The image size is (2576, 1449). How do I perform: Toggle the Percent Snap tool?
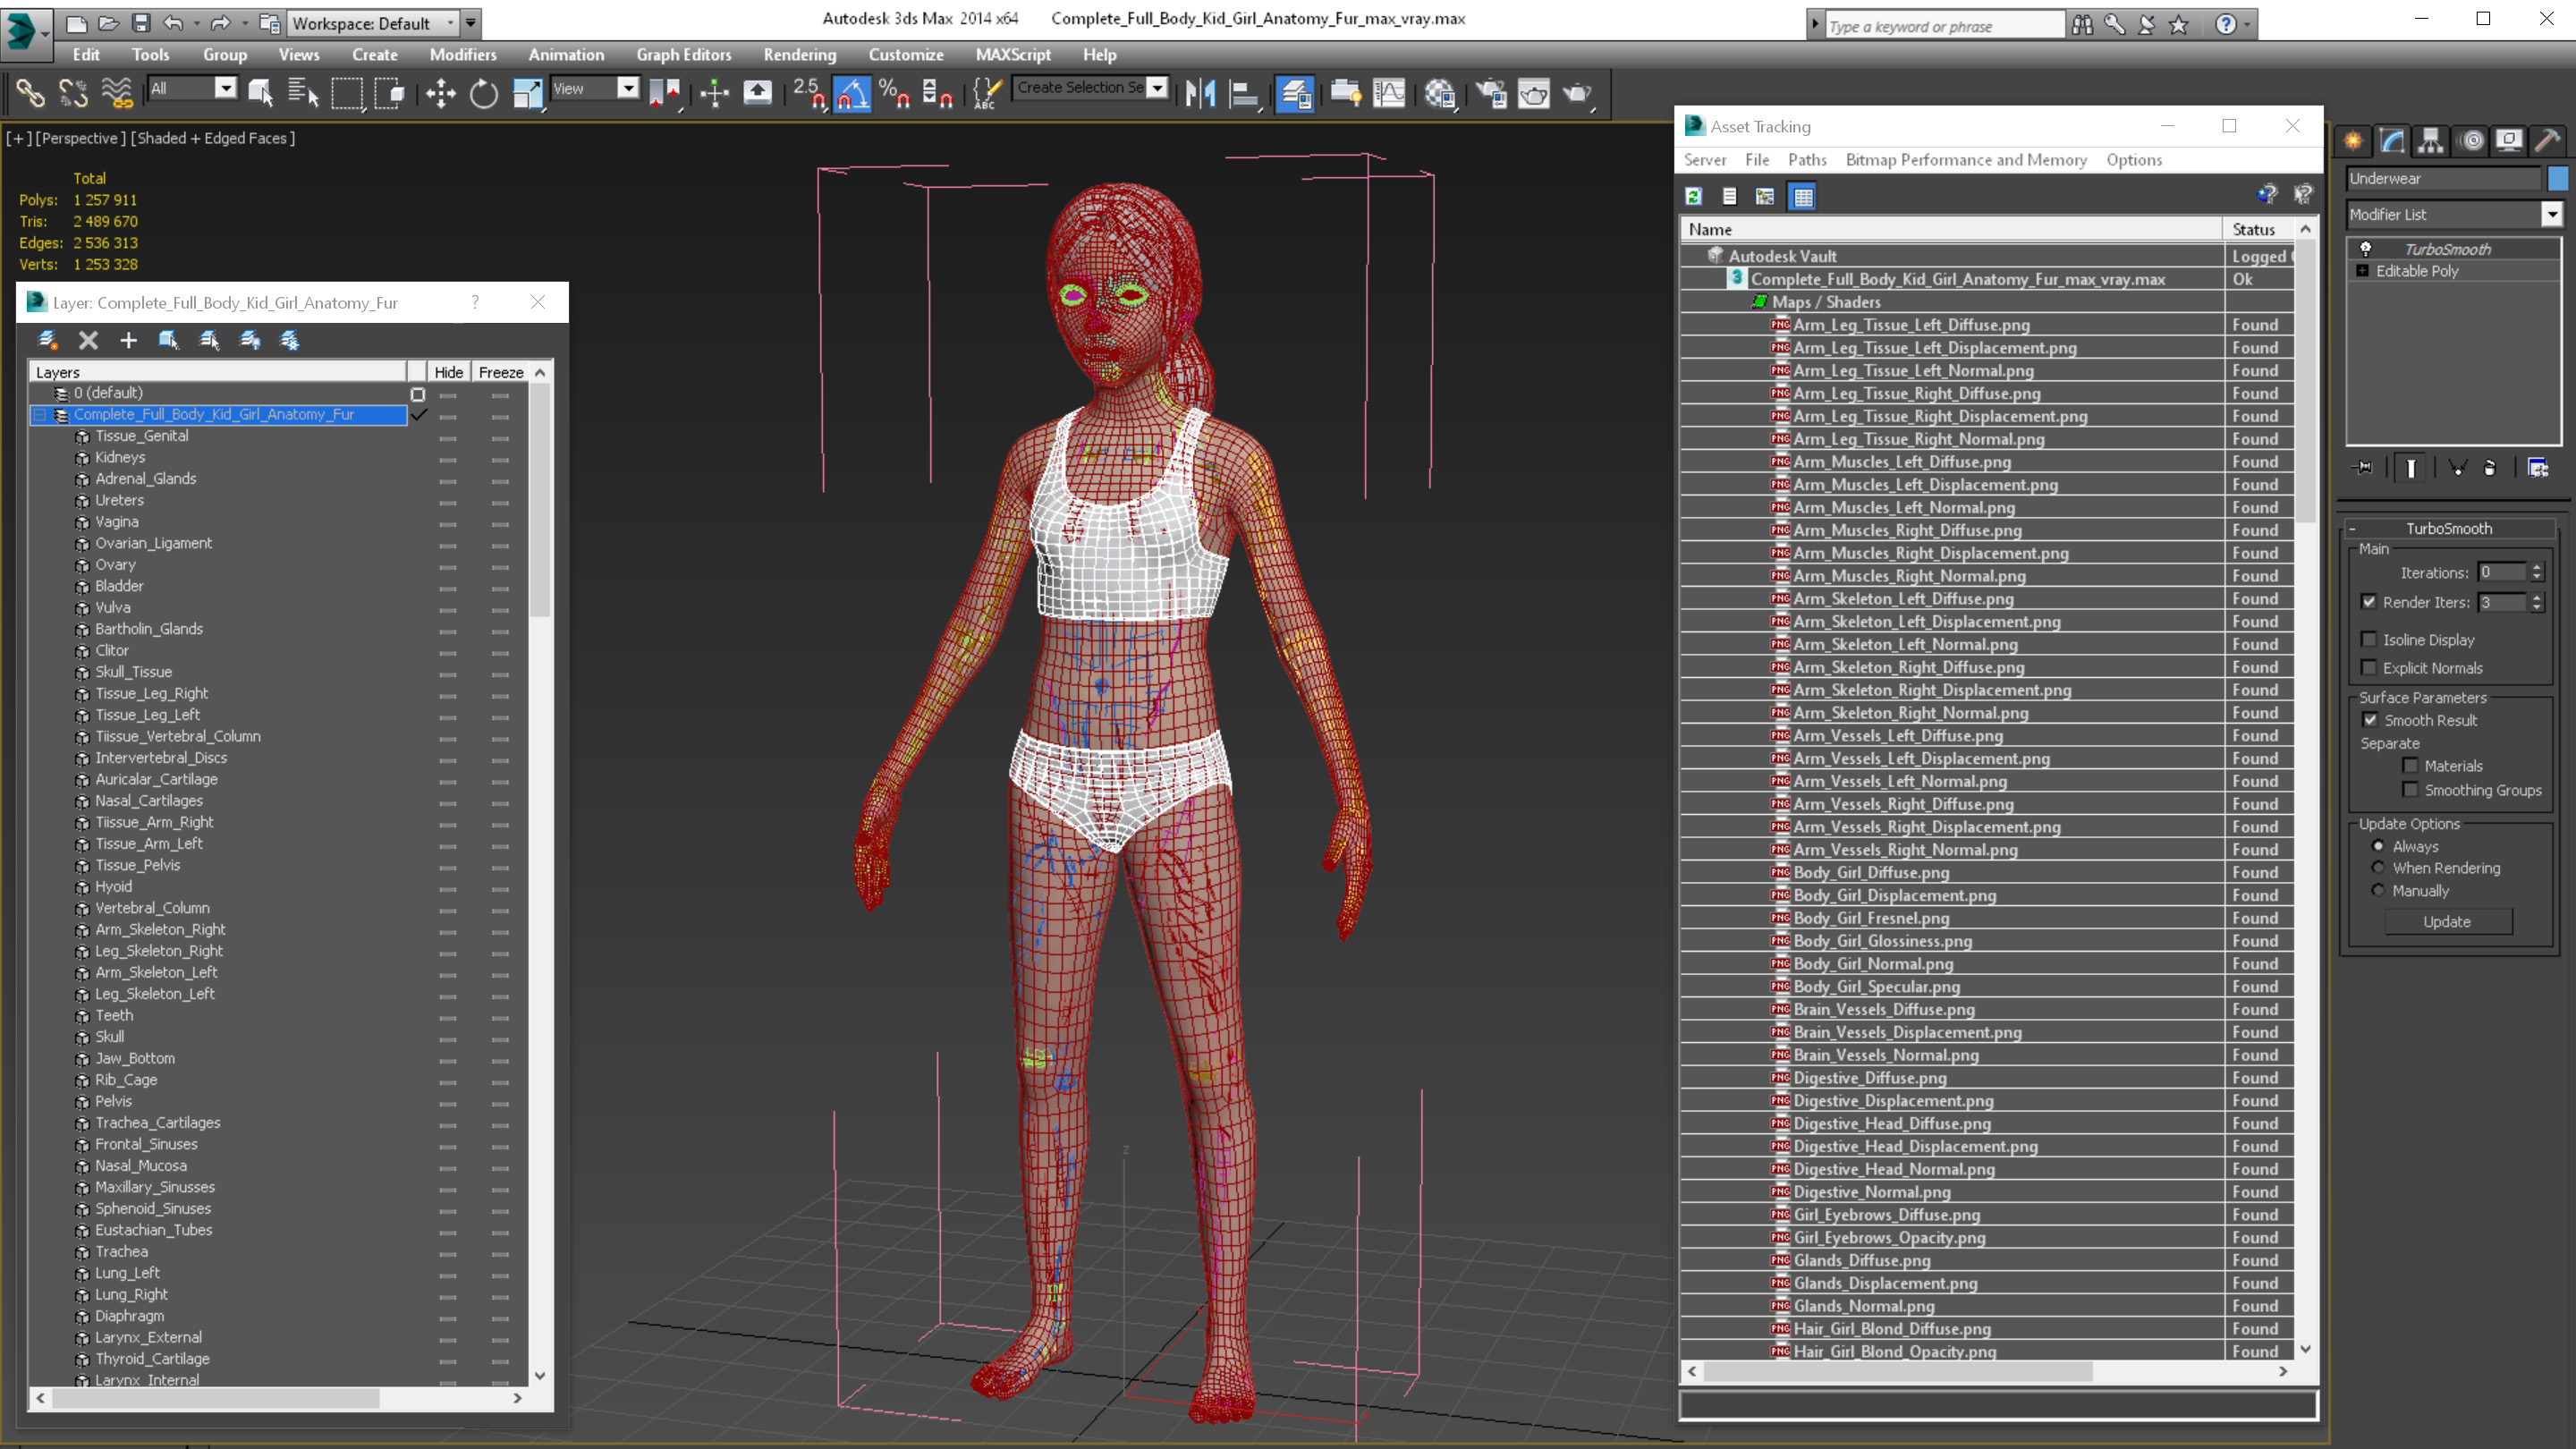pos(894,94)
